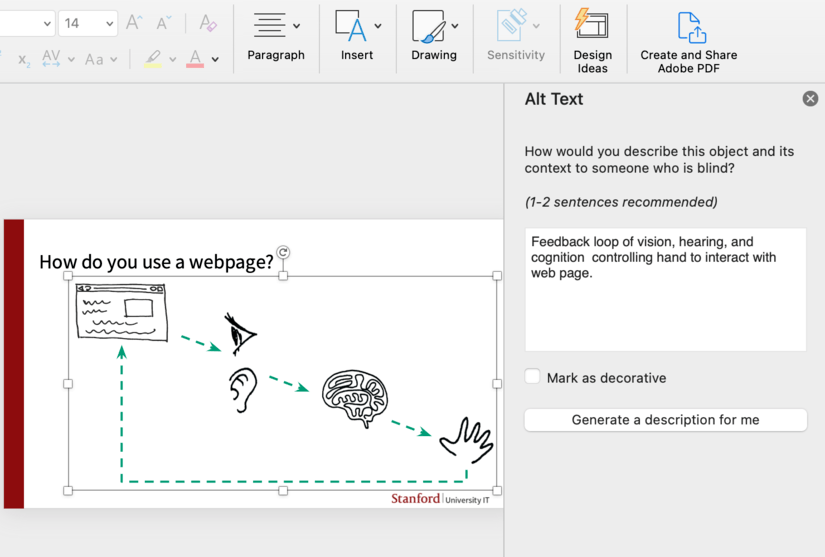Expand character spacing dropdown arrow
This screenshot has height=557, width=825.
coord(72,59)
